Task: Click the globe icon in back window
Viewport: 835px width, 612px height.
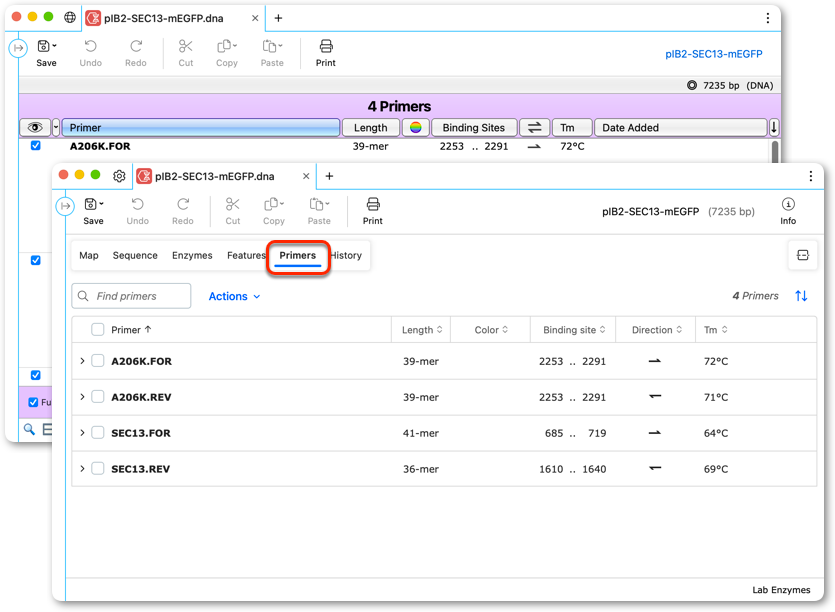Action: [x=70, y=18]
